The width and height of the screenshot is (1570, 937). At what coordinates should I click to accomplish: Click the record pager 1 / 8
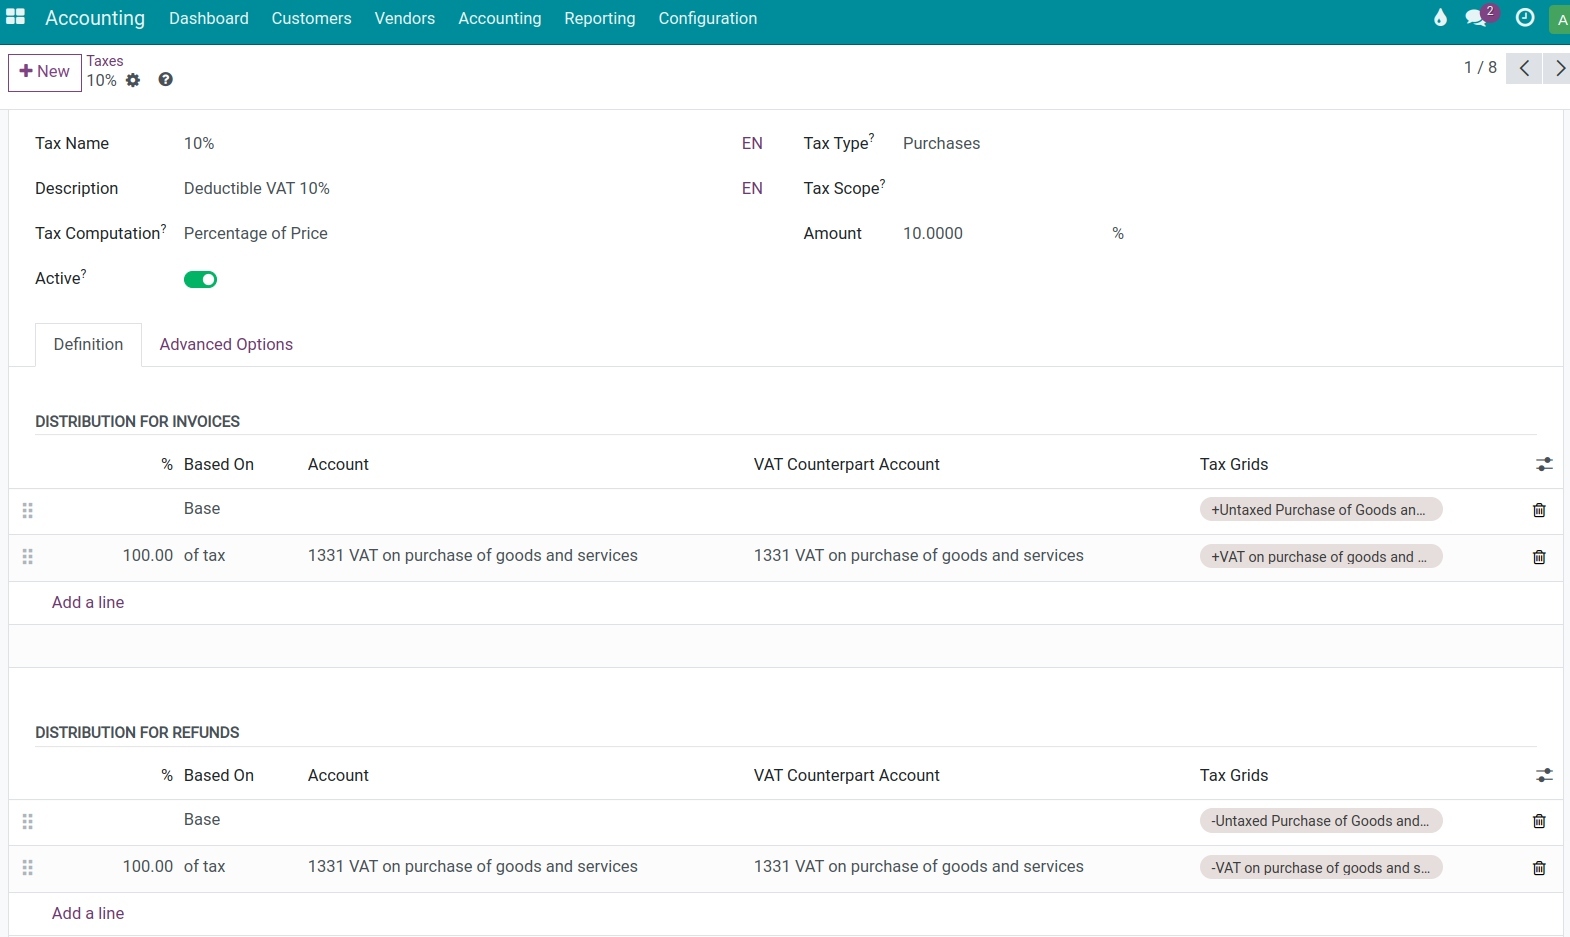(1480, 67)
